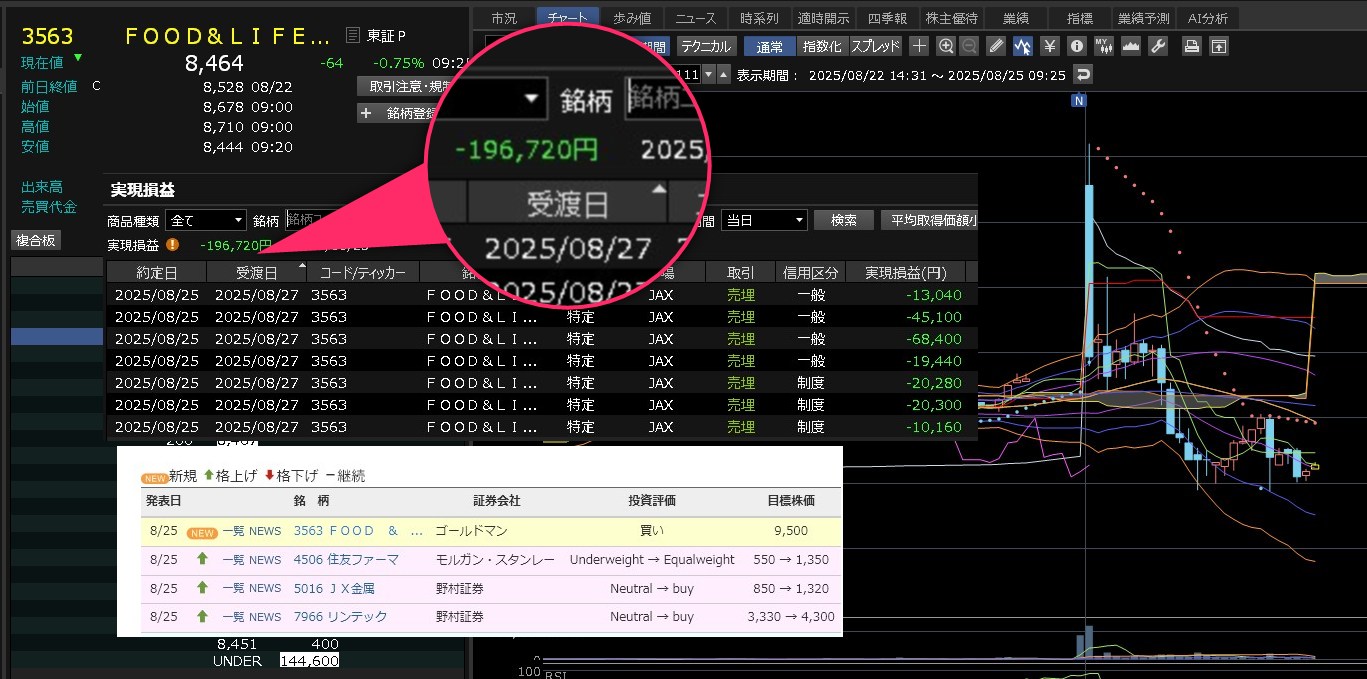
Task: Sort by the 実現損益(円) column header
Action: click(x=905, y=272)
